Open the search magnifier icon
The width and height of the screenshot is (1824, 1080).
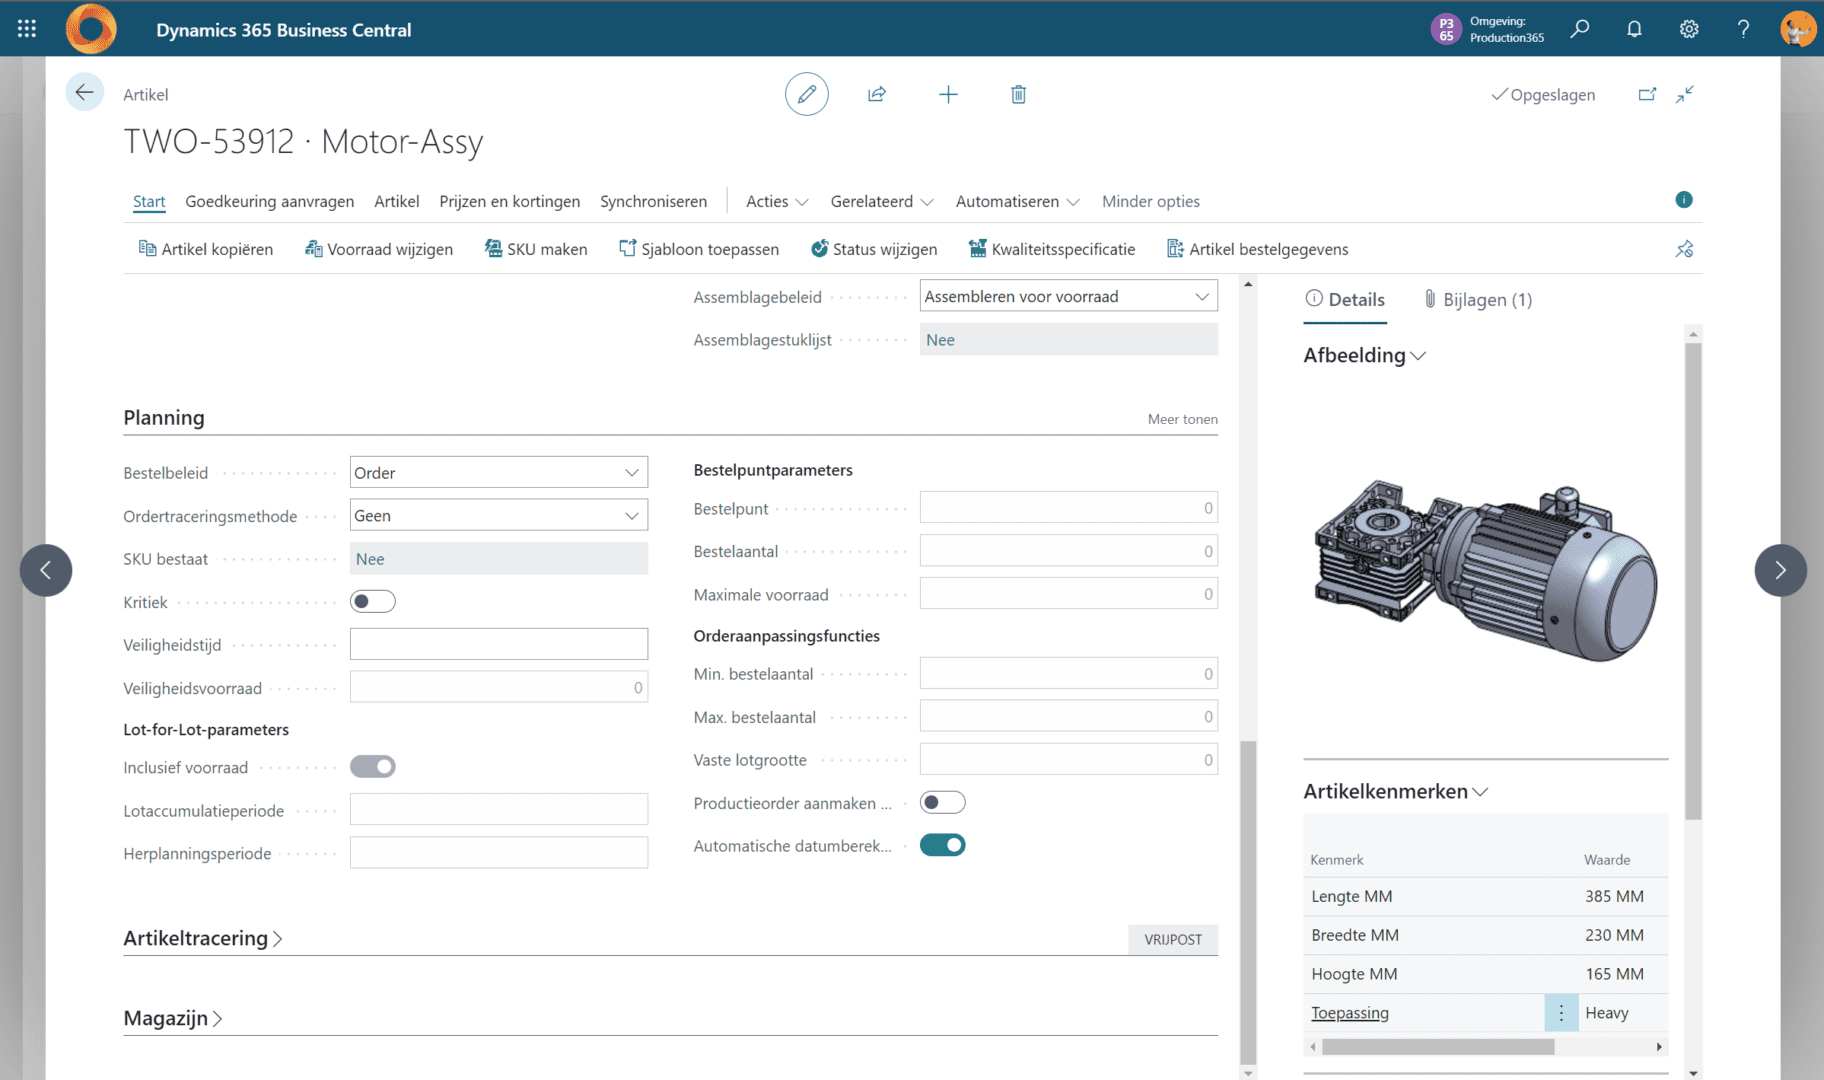point(1580,29)
